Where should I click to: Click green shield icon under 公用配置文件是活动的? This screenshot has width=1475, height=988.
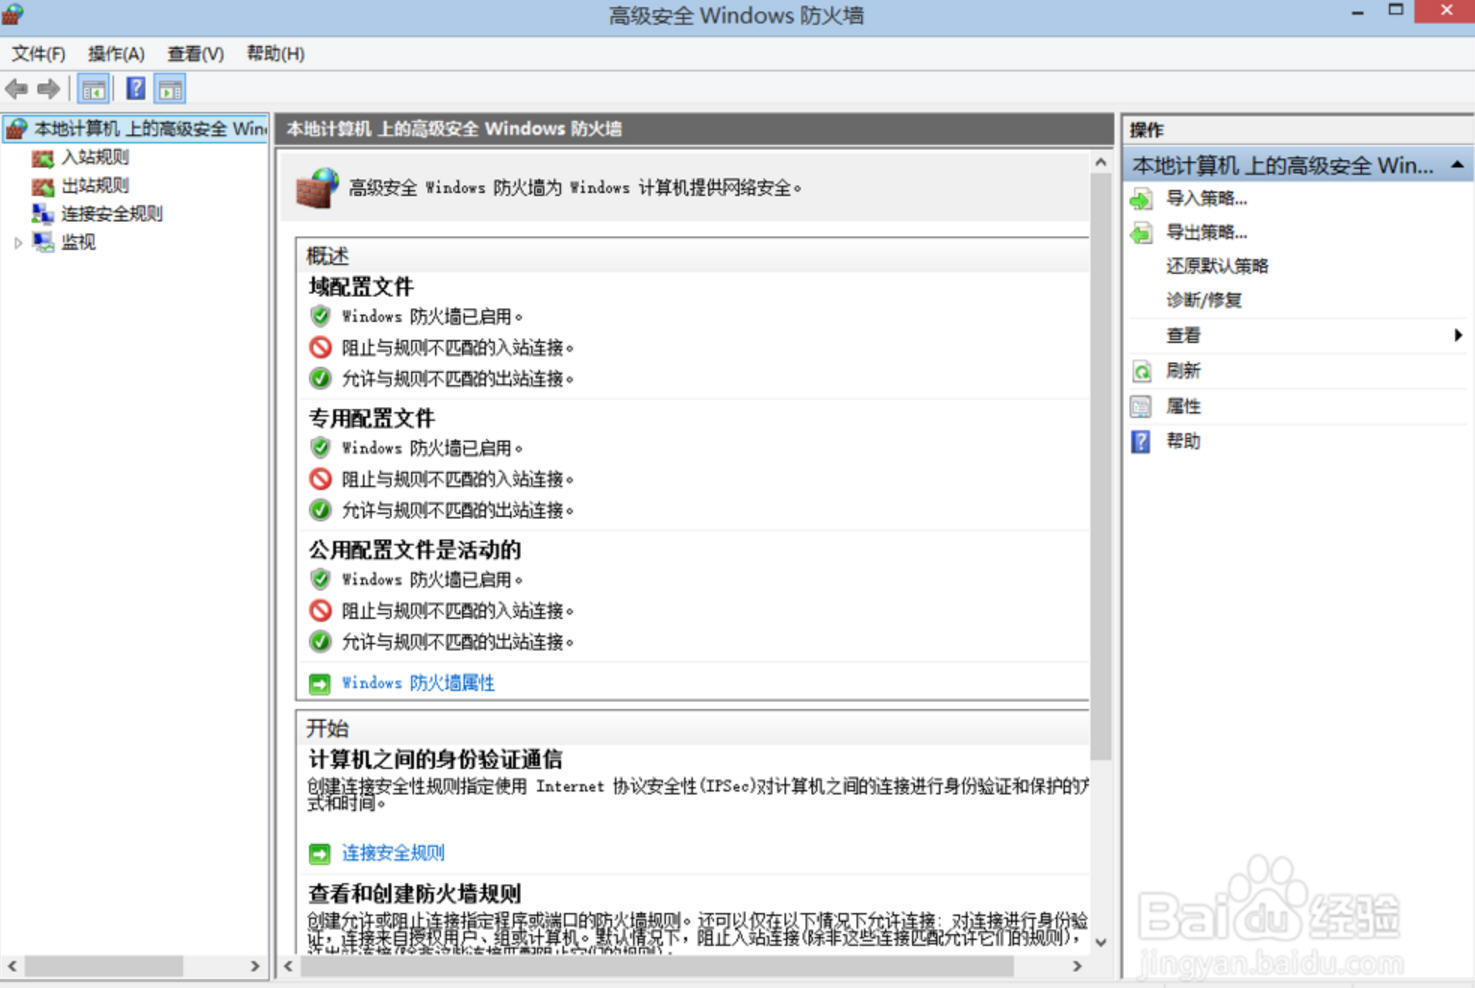pos(320,579)
